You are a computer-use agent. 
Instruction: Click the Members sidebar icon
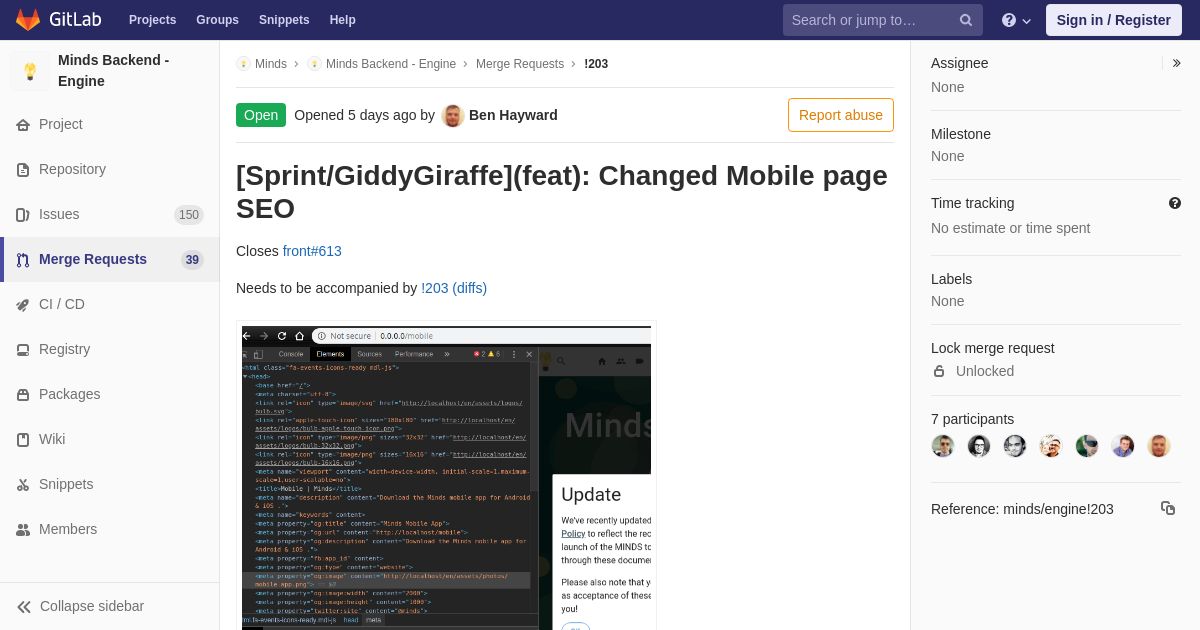(23, 530)
